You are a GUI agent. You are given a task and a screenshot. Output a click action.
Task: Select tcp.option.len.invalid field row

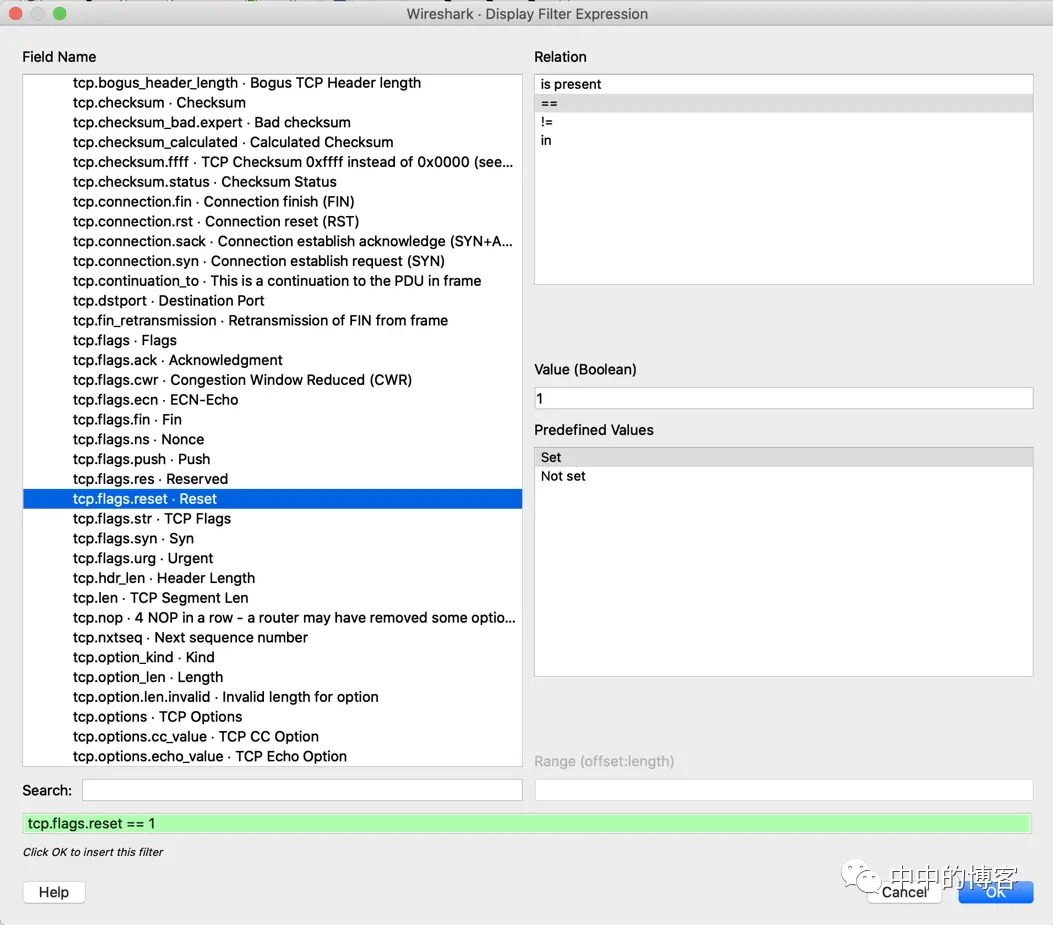pos(273,697)
